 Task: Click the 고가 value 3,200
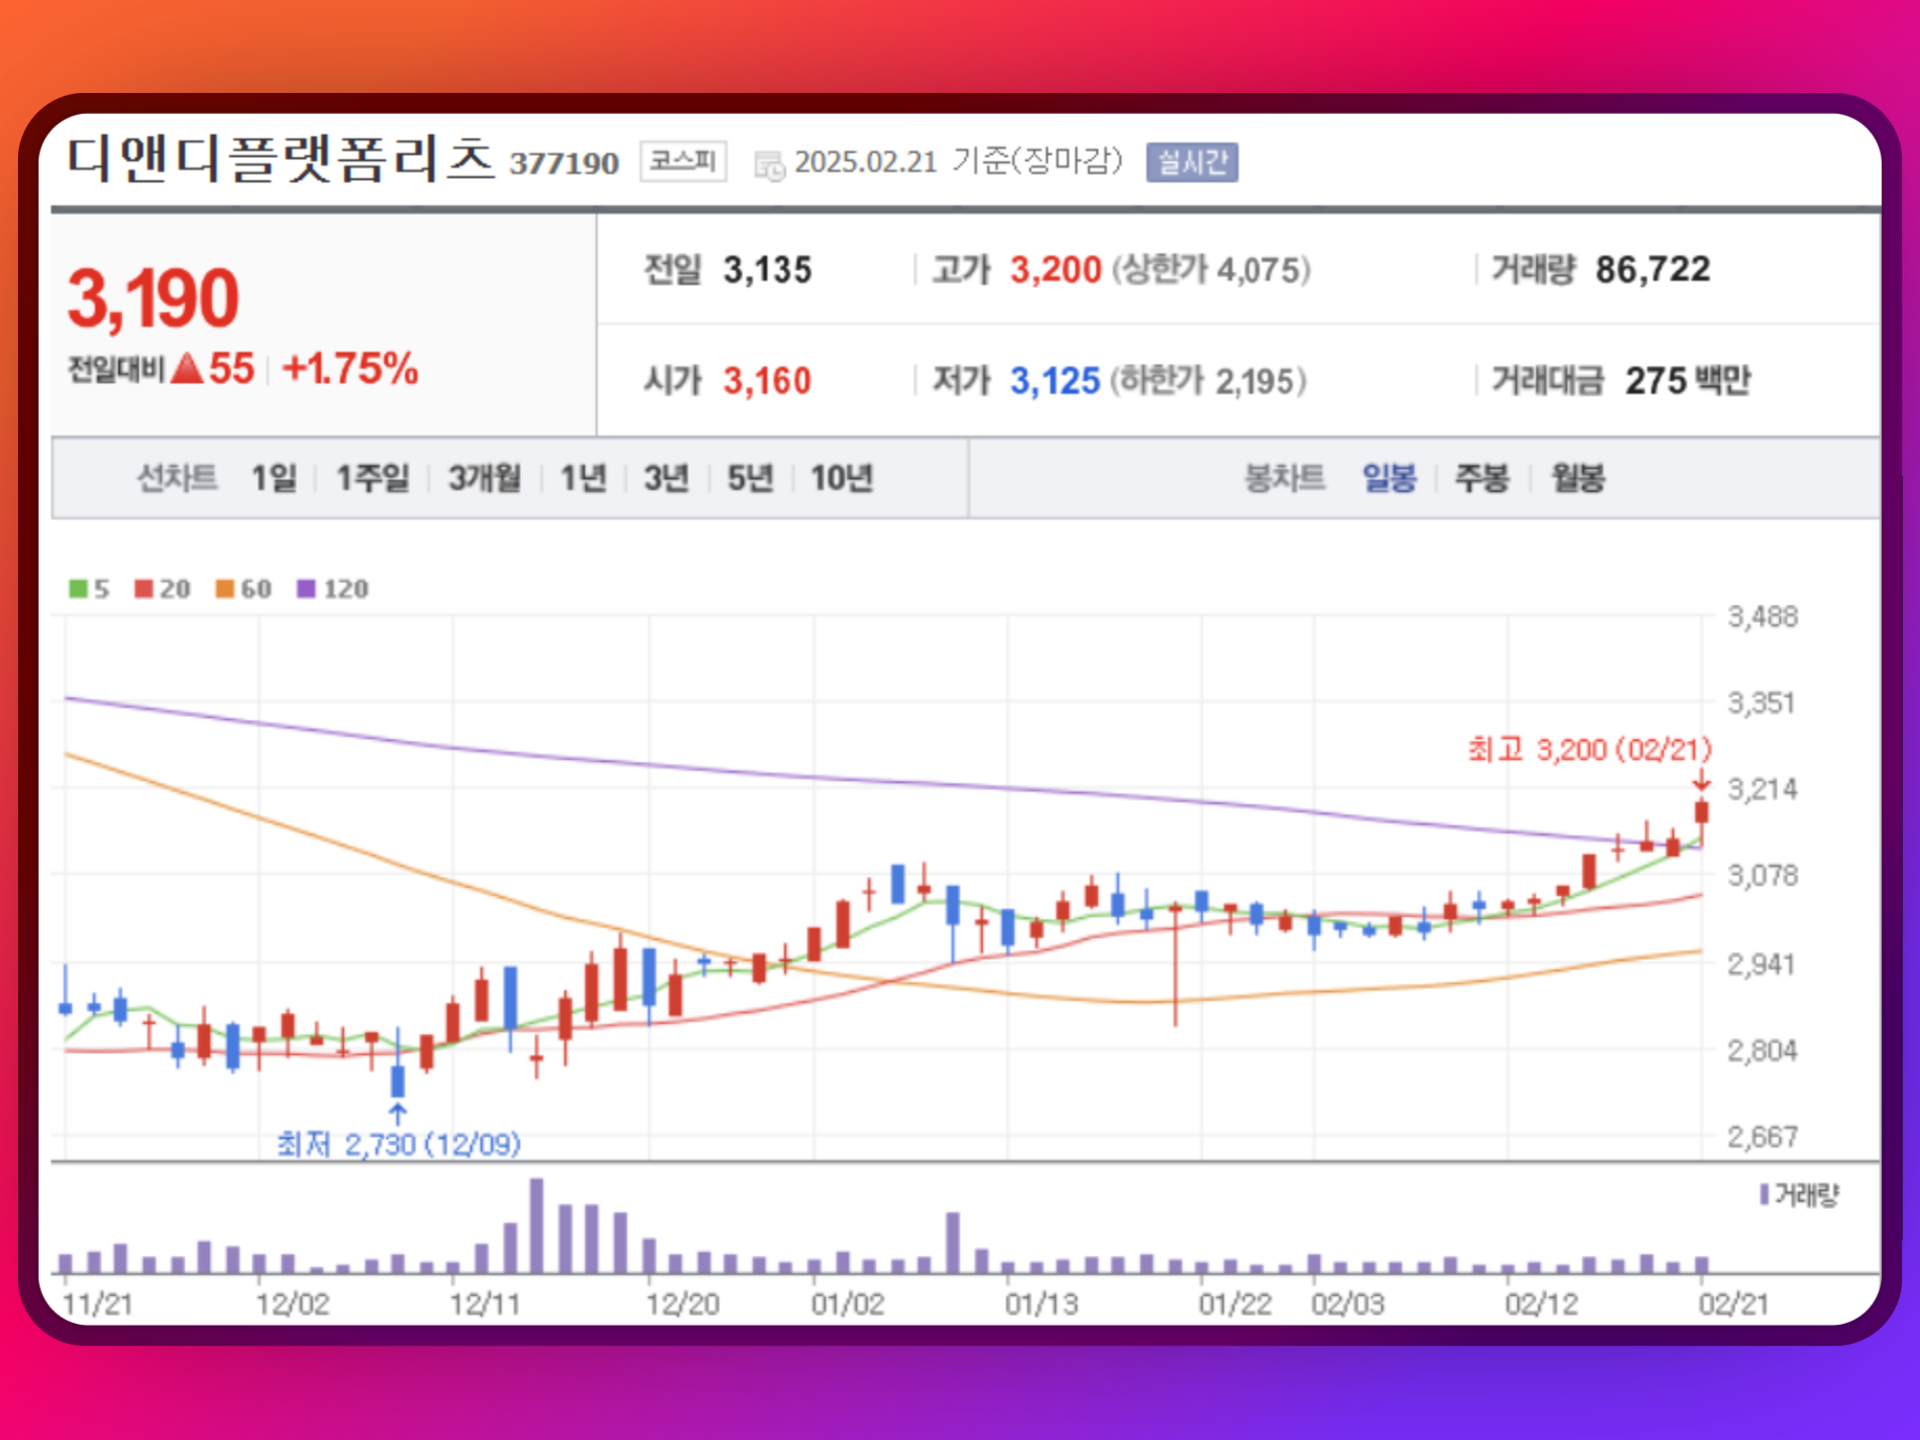tap(1055, 270)
